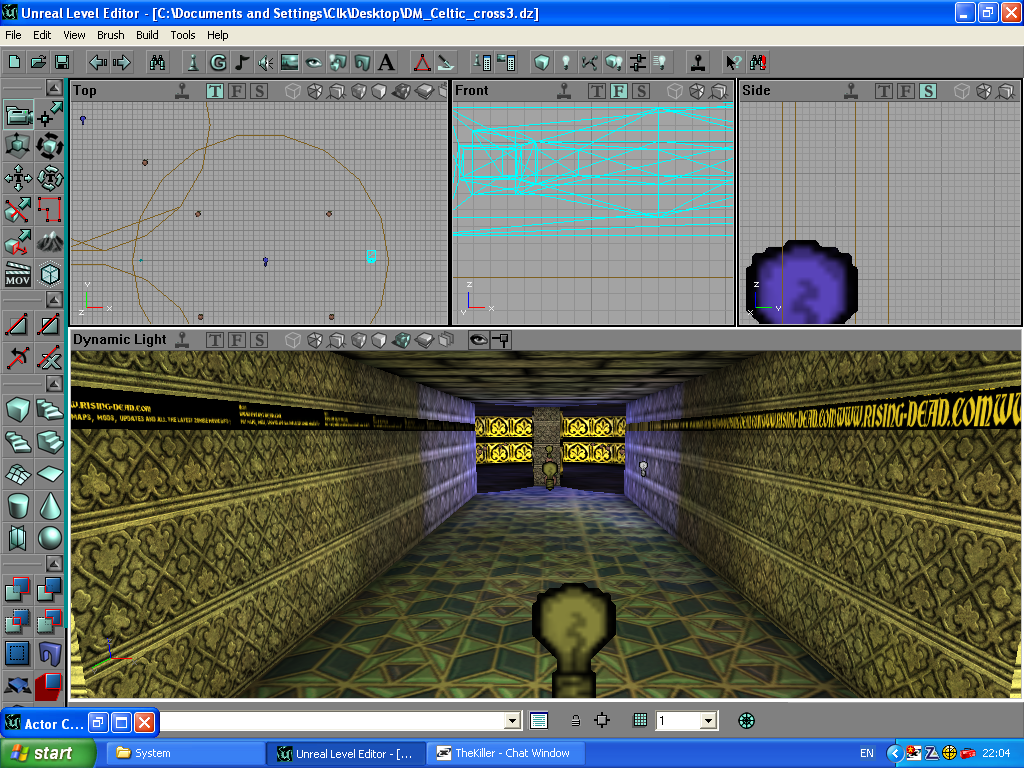The height and width of the screenshot is (768, 1024).
Task: Select the Camera Movement tool
Action: click(19, 115)
